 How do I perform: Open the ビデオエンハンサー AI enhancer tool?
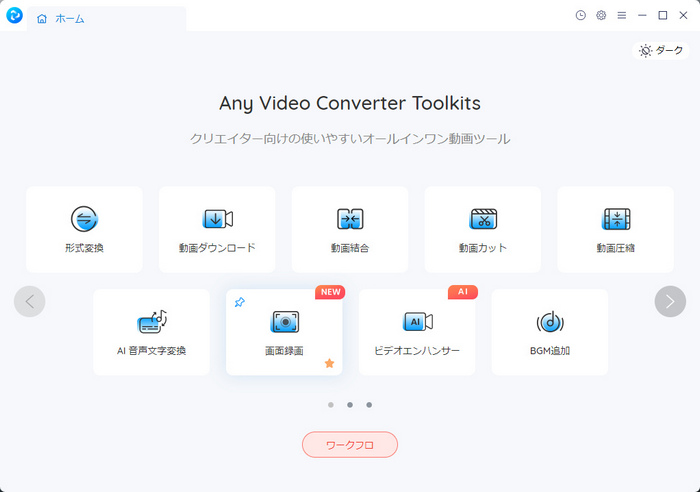click(x=417, y=332)
